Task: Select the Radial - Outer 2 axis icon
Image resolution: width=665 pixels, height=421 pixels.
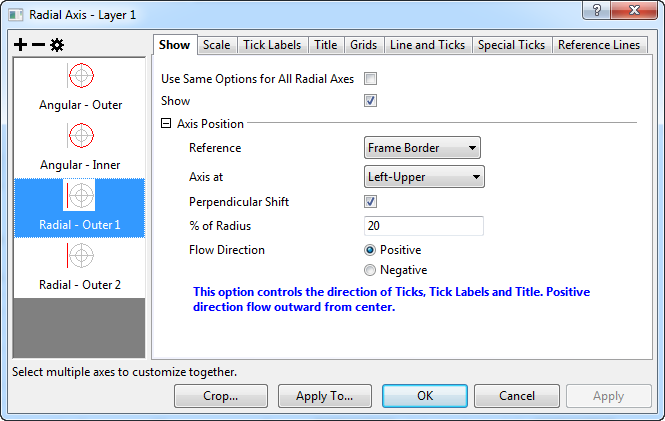Action: [x=81, y=255]
